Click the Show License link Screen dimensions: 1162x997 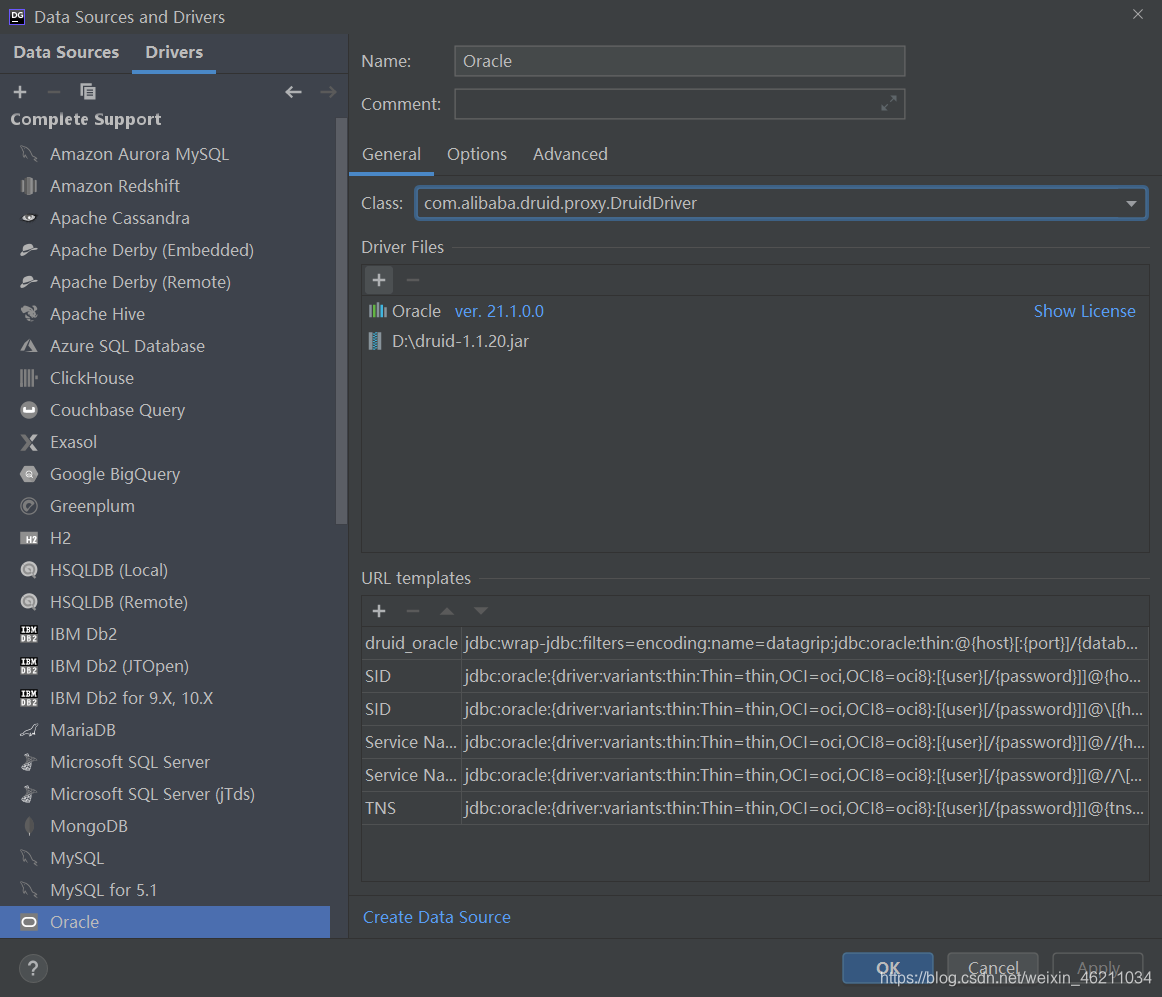(x=1085, y=311)
